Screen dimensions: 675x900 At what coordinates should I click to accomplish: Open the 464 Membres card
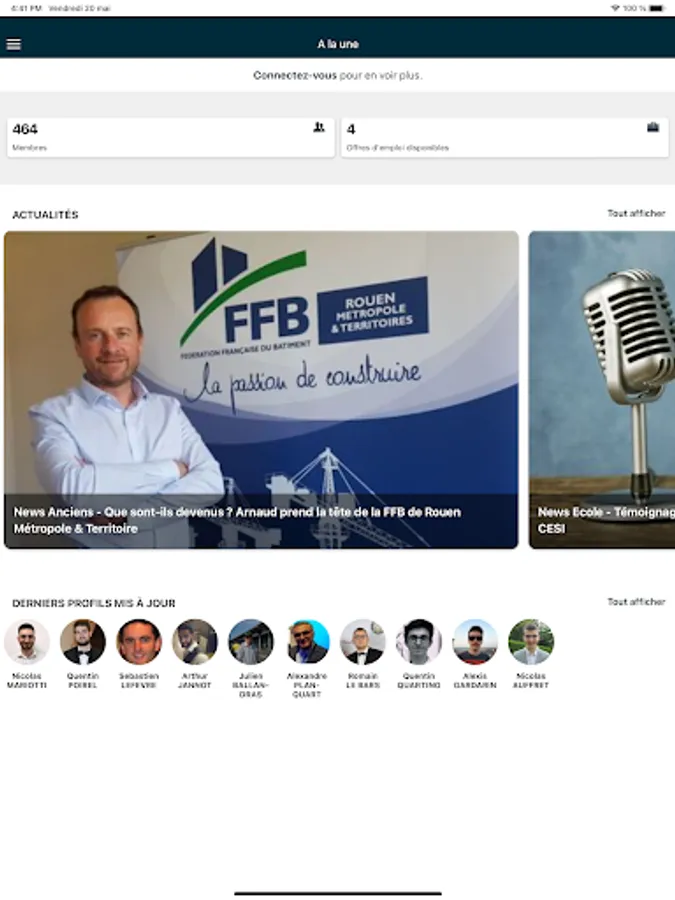pos(170,138)
